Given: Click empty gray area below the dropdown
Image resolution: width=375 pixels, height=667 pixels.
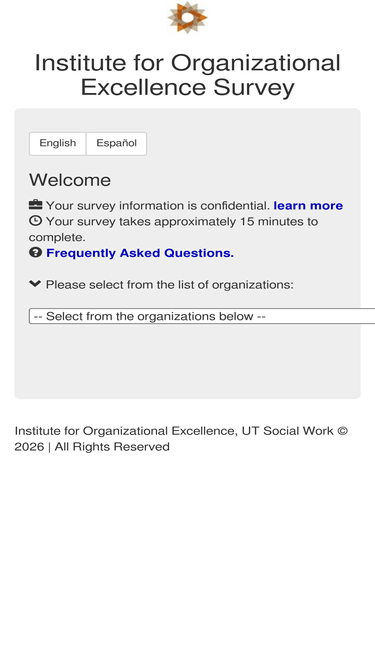Looking at the screenshot, I should pyautogui.click(x=187, y=362).
